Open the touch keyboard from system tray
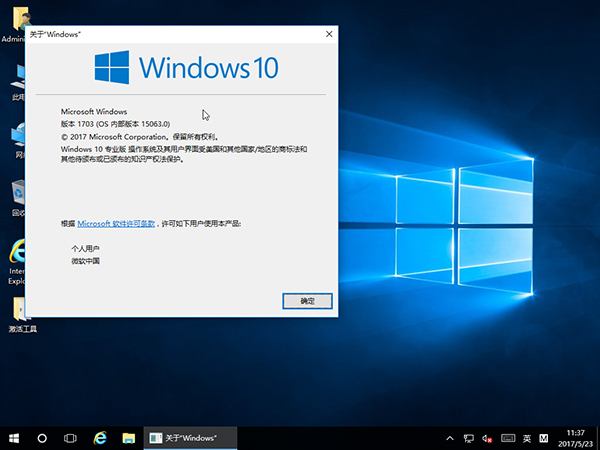Viewport: 600px width, 450px height. [507, 438]
